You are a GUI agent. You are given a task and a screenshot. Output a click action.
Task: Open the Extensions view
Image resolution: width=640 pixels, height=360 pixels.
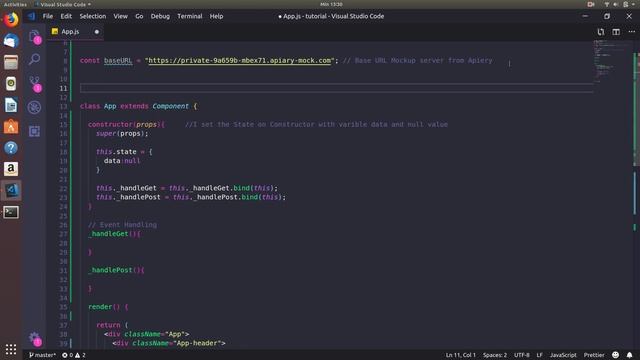[34, 131]
